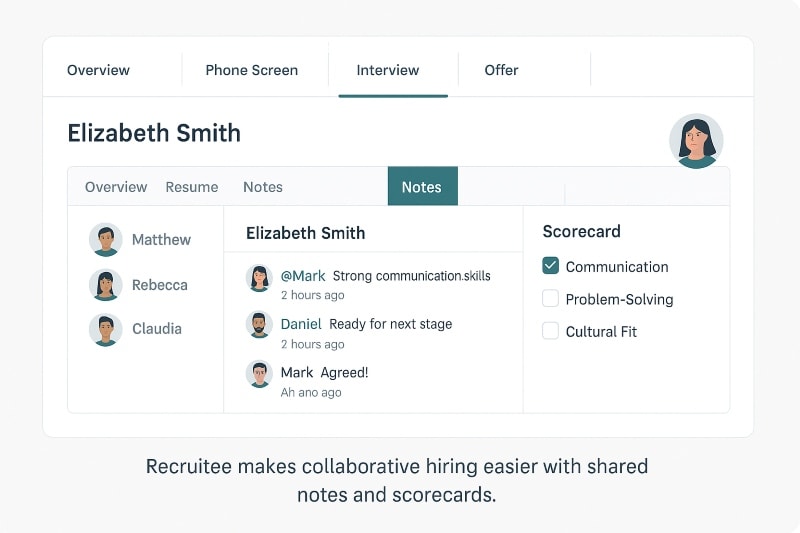Open the Offer stage tab

coord(501,70)
